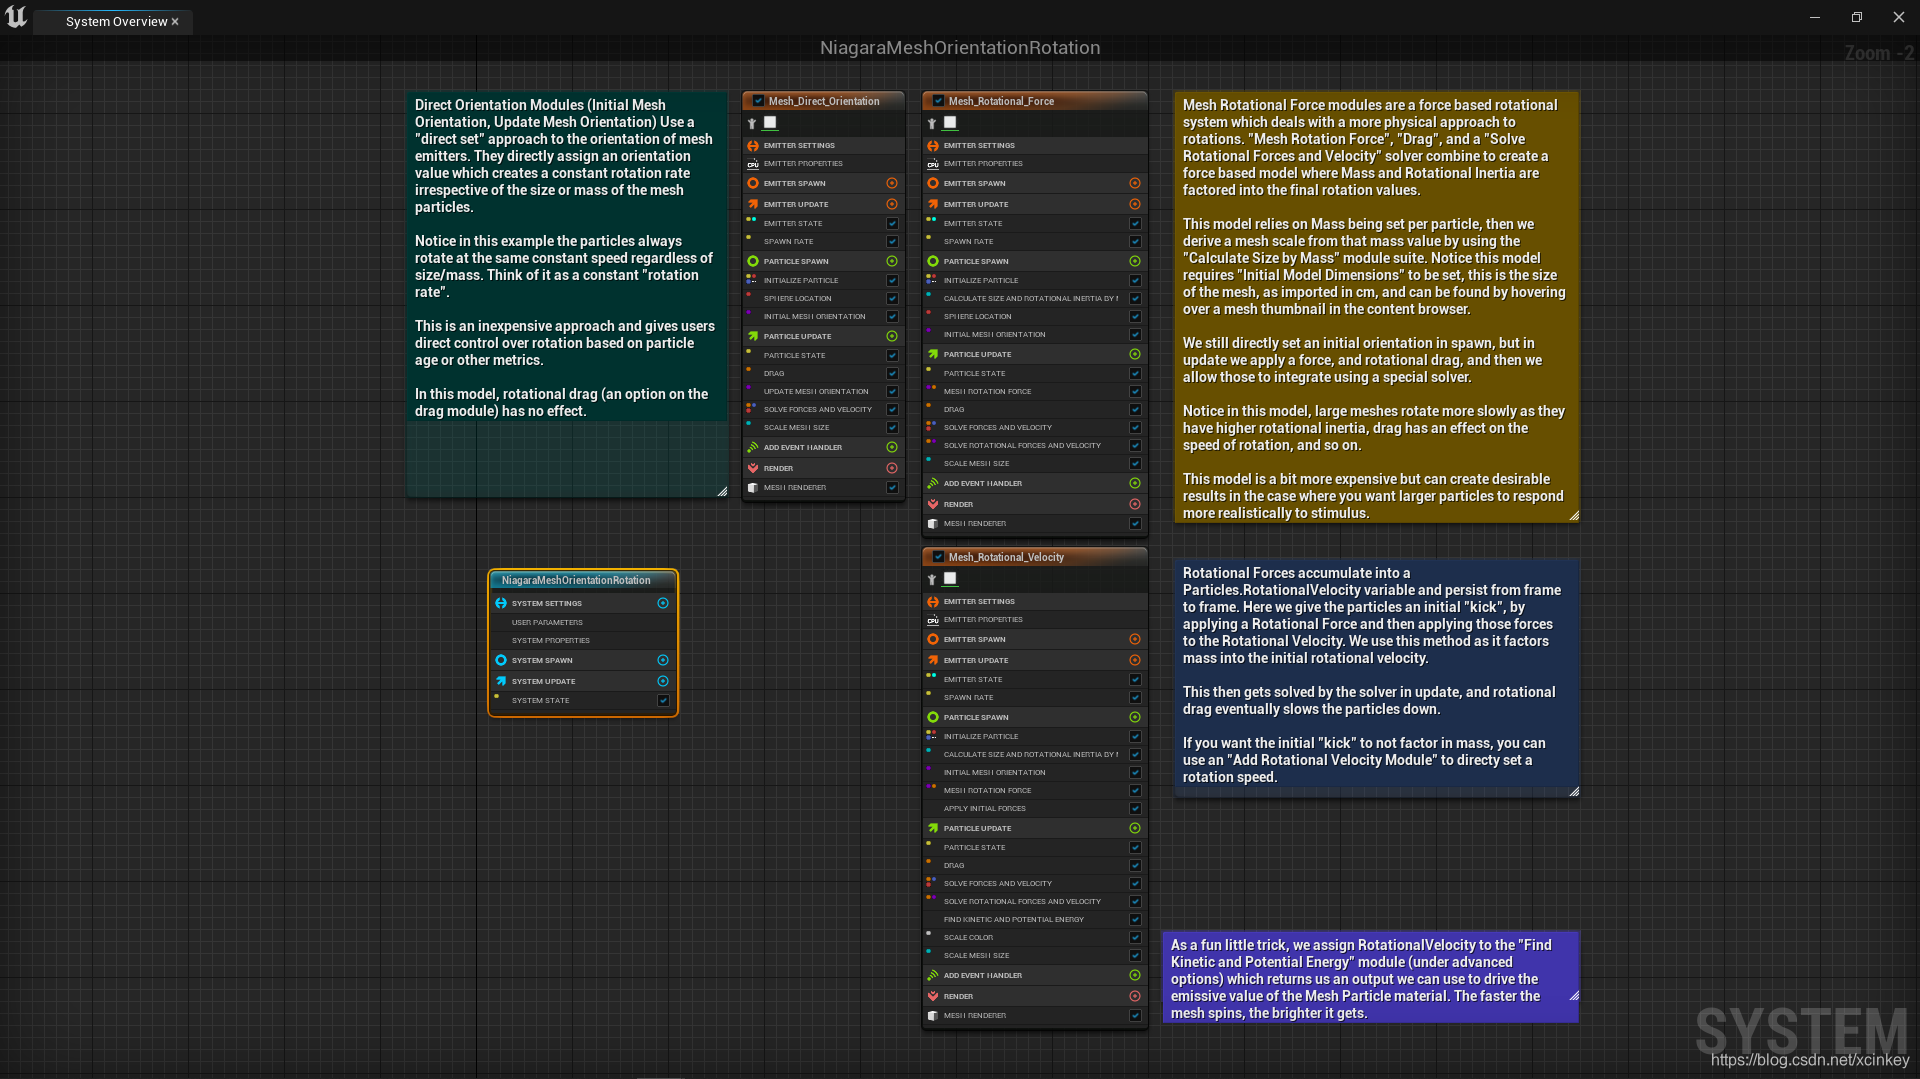Click CPU Emitter Properties icon in Mesh_Direct_Orientation
Viewport: 1920px width, 1079px height.
click(753, 164)
